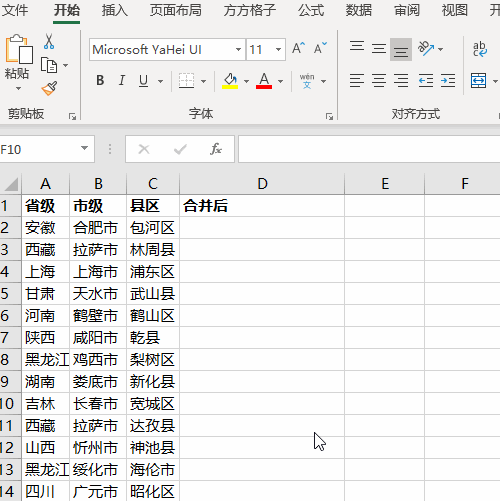
Task: Expand phonetic guide dropdown arrow
Action: (x=323, y=81)
